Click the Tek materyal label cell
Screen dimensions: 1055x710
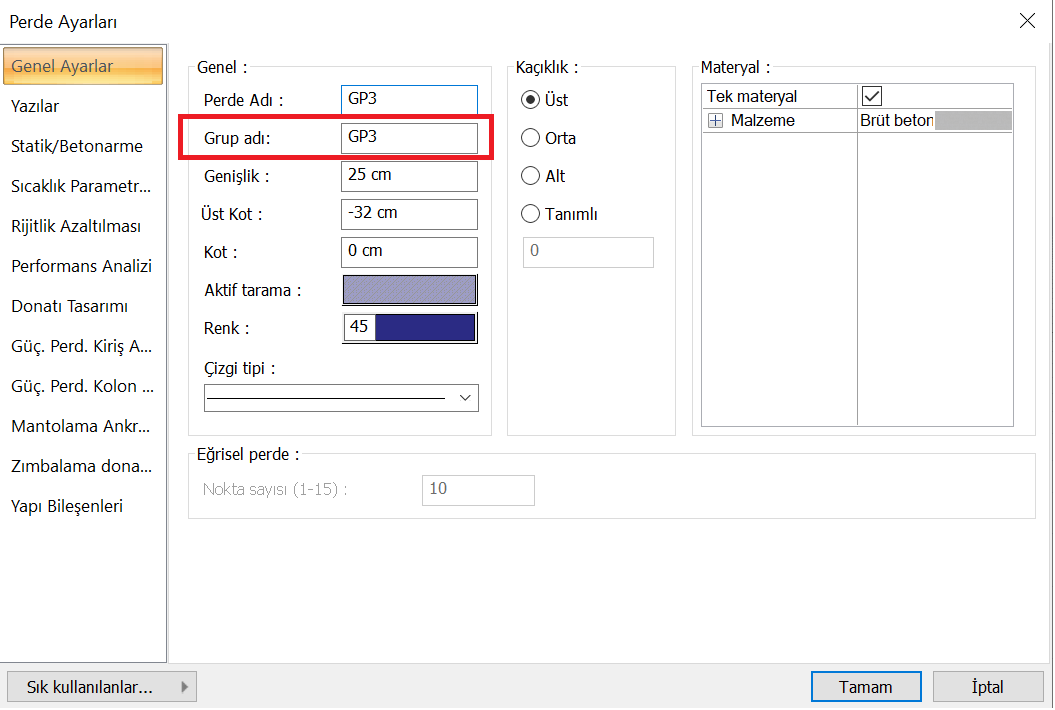tap(780, 96)
